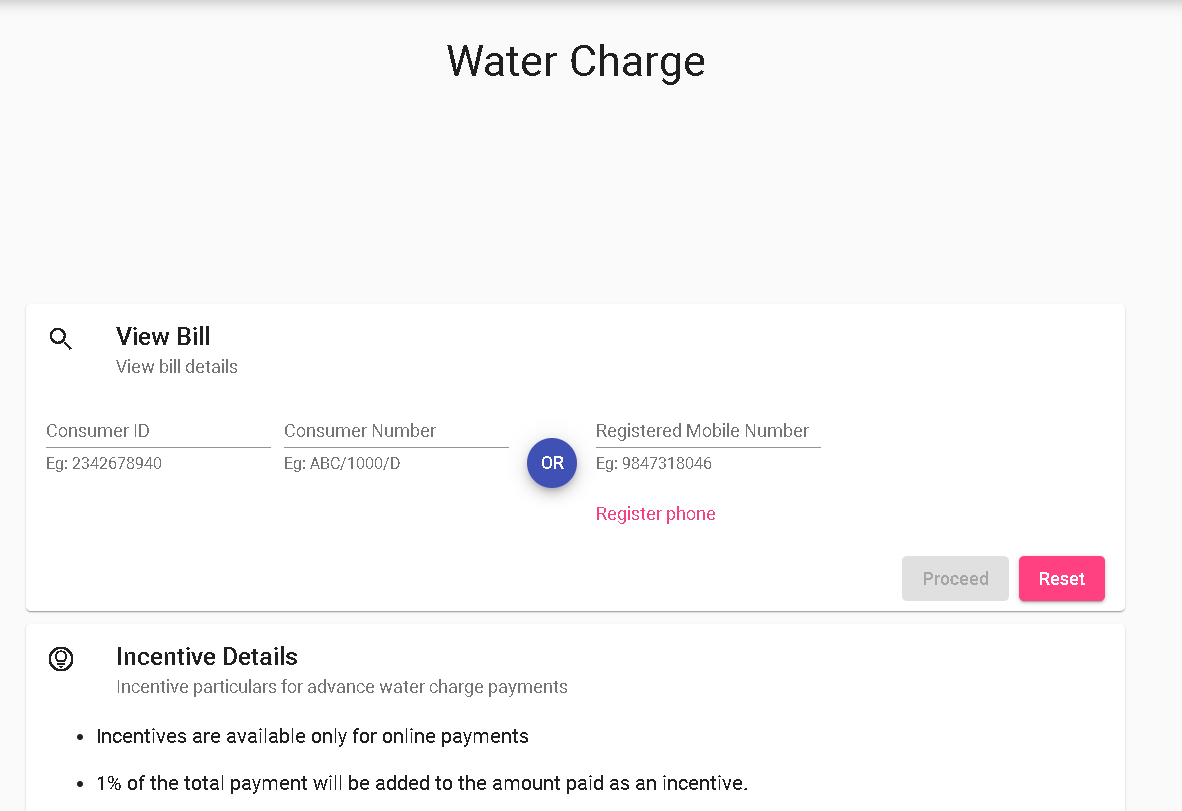Viewport: 1182px width, 811px height.
Task: Click the Consumer Number input box
Action: 396,430
